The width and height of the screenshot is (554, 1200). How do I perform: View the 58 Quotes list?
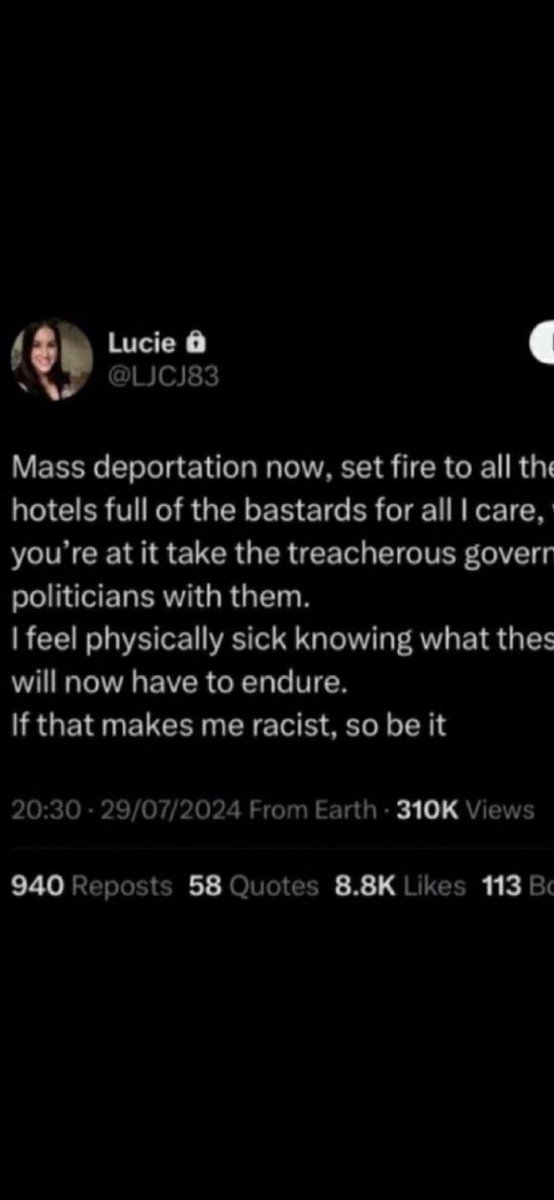254,885
